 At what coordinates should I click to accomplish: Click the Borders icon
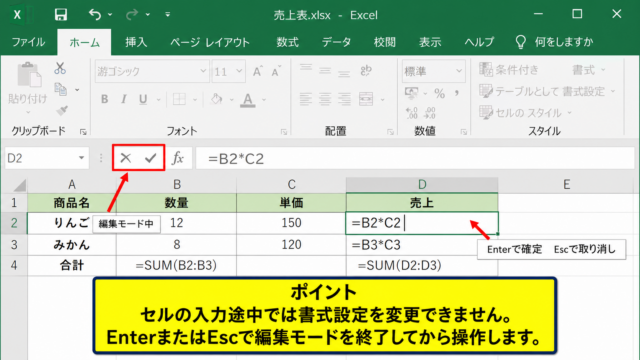(179, 99)
